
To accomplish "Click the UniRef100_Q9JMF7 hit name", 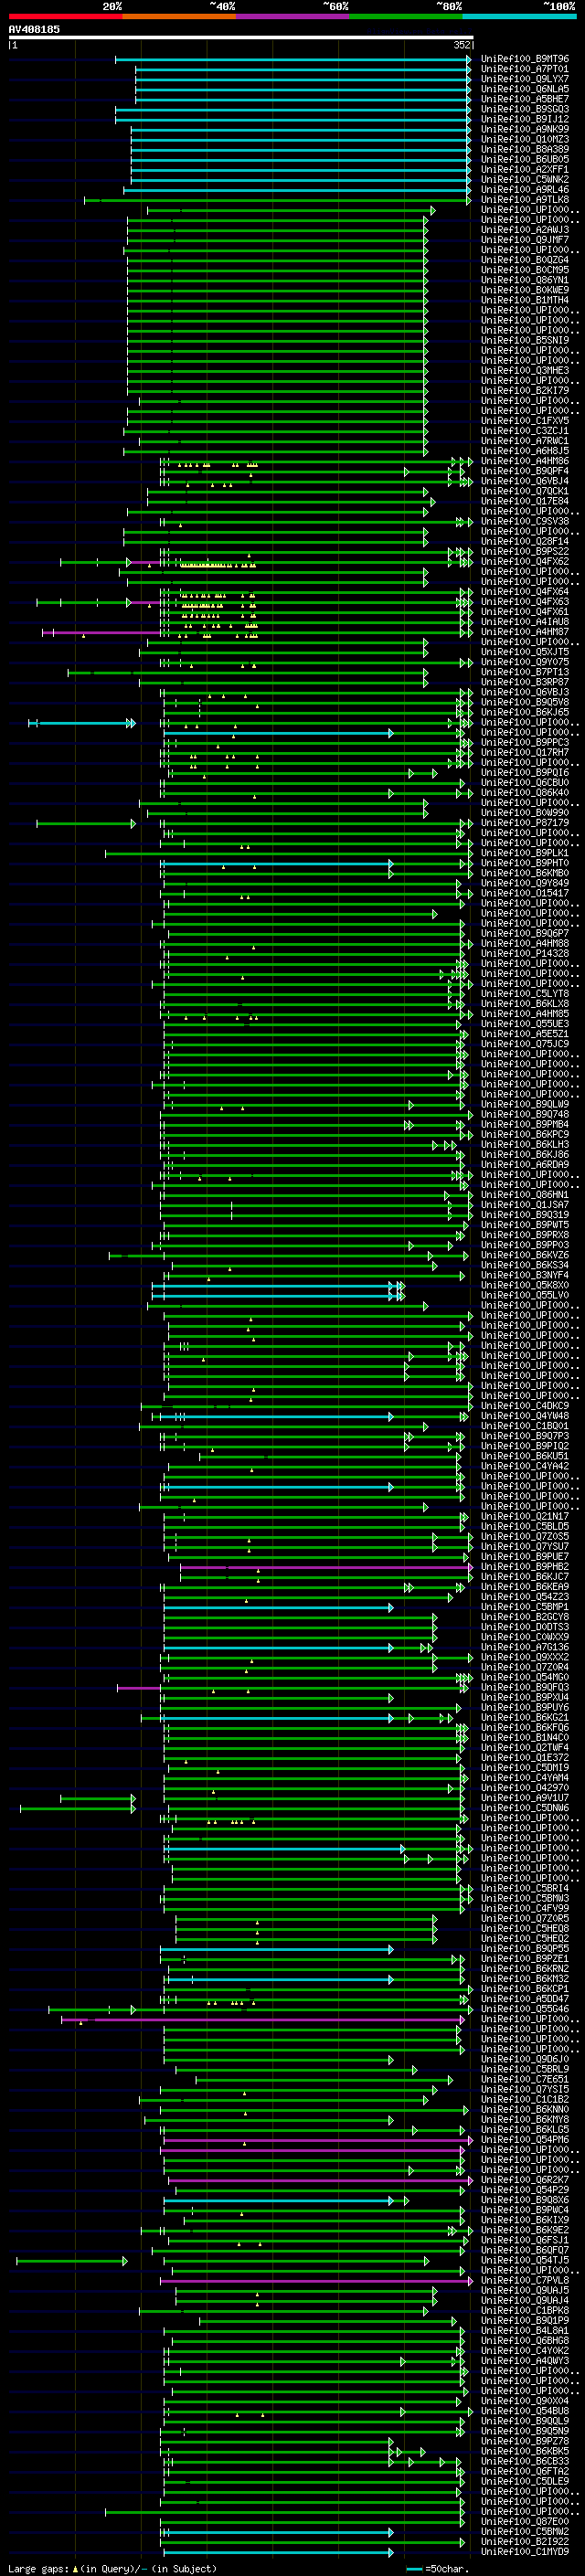I will click(524, 240).
